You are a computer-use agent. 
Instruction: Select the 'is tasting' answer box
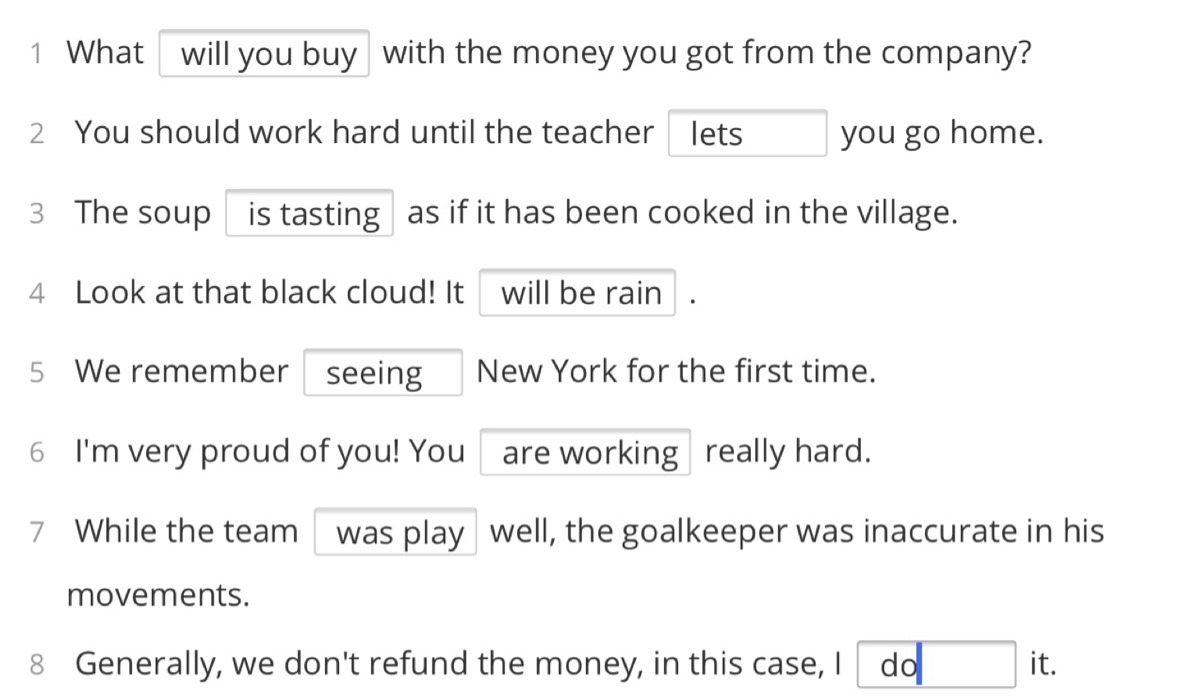pyautogui.click(x=309, y=213)
